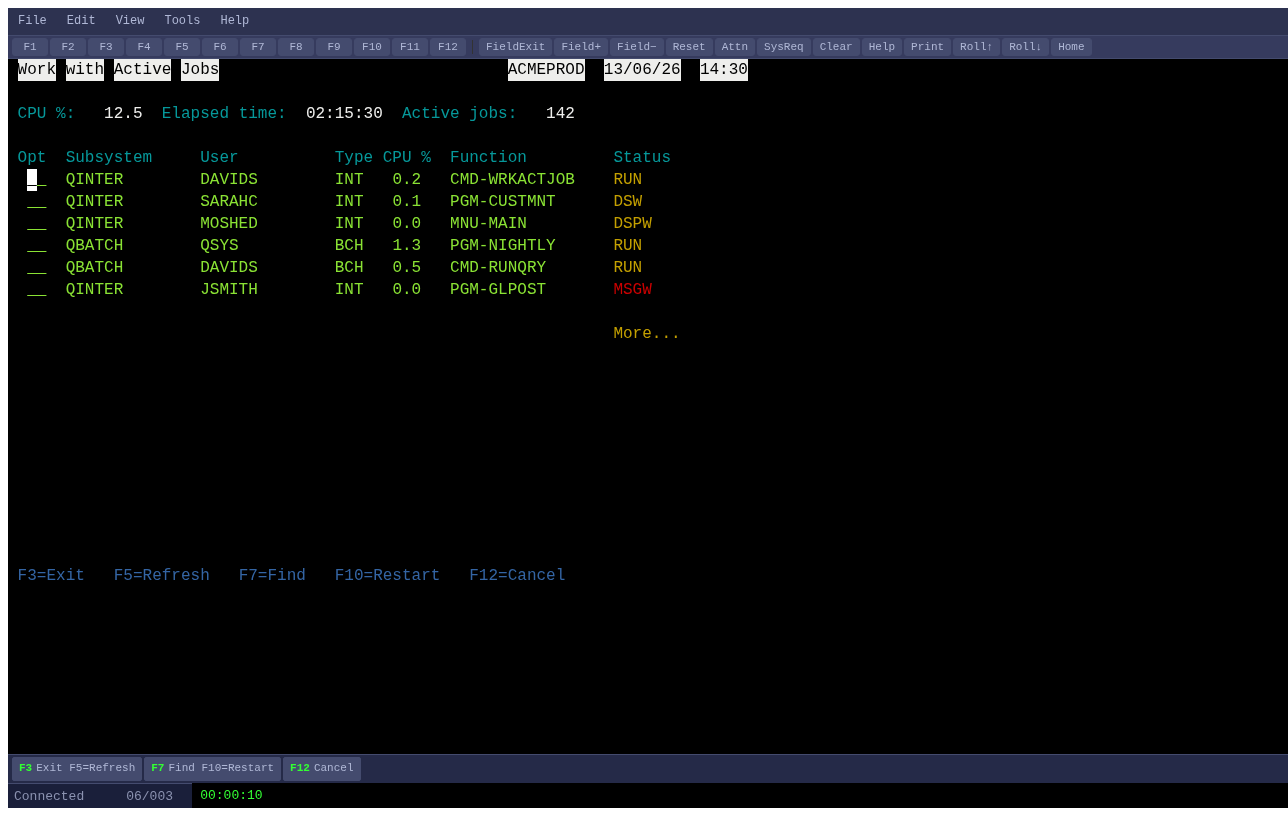Click the F12=Cancel label in the terminal screen
Screen dimensions: 1288x816
tap(517, 576)
